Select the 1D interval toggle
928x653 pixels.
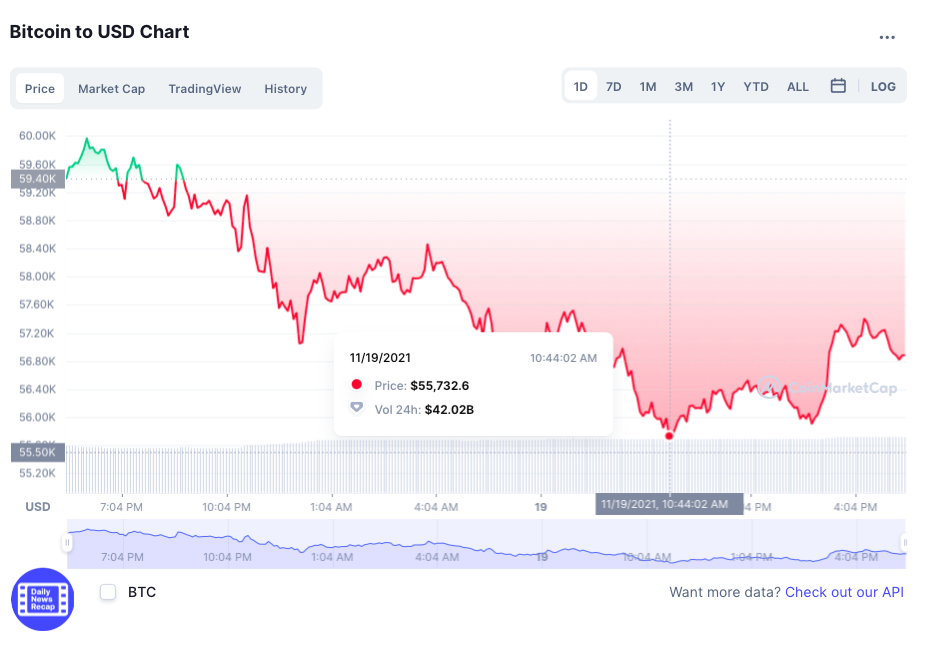pyautogui.click(x=580, y=86)
